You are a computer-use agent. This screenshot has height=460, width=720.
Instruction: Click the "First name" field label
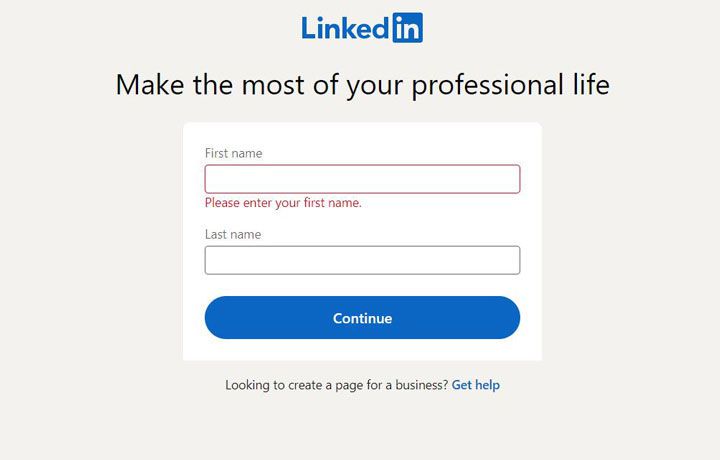coord(233,153)
